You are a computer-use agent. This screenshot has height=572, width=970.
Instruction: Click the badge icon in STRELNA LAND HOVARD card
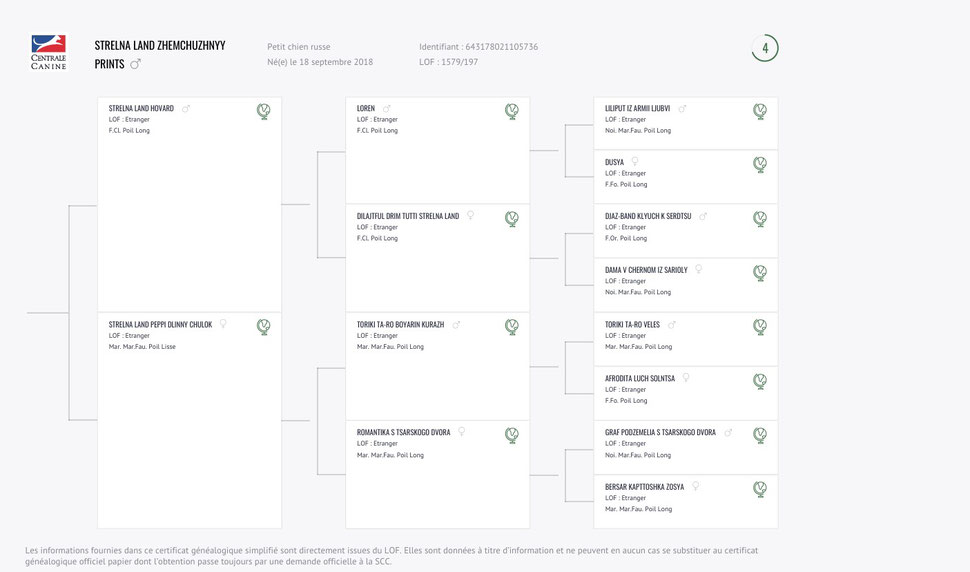[264, 111]
